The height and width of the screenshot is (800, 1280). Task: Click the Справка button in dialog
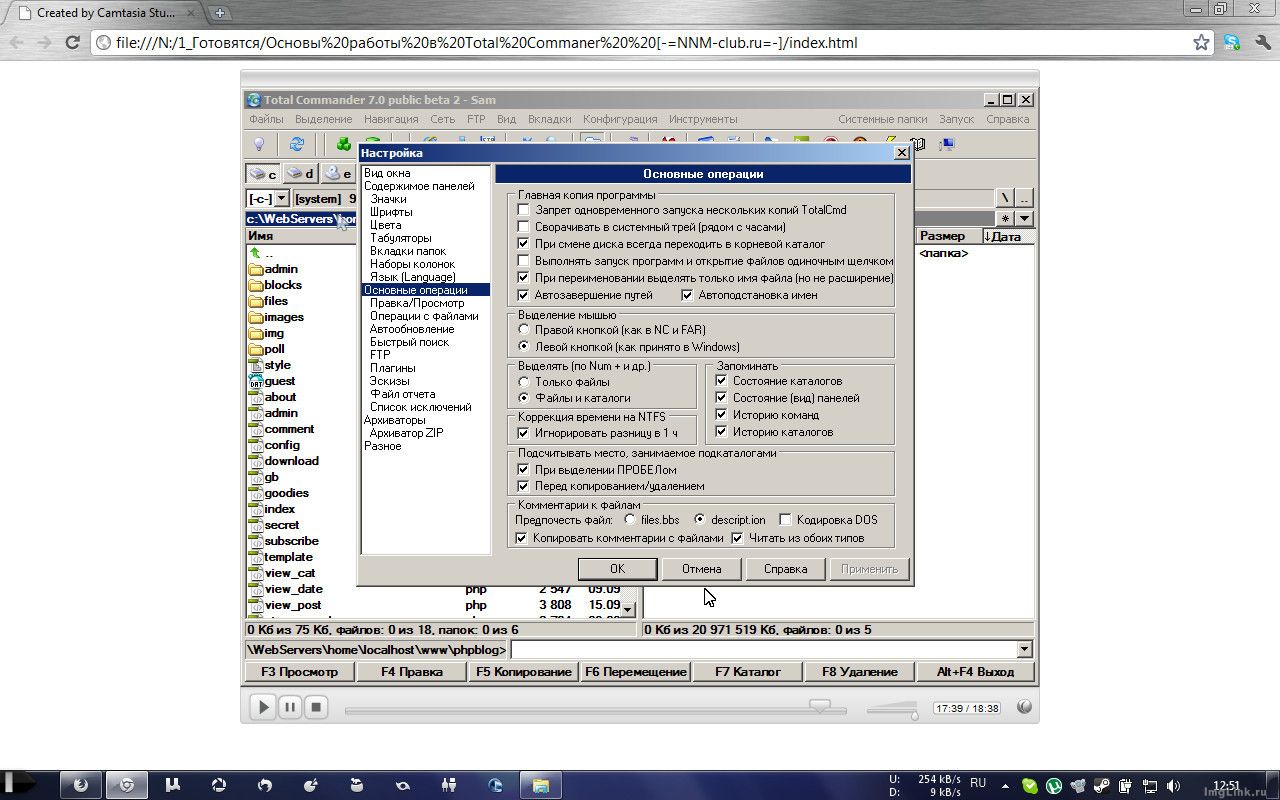(x=785, y=569)
